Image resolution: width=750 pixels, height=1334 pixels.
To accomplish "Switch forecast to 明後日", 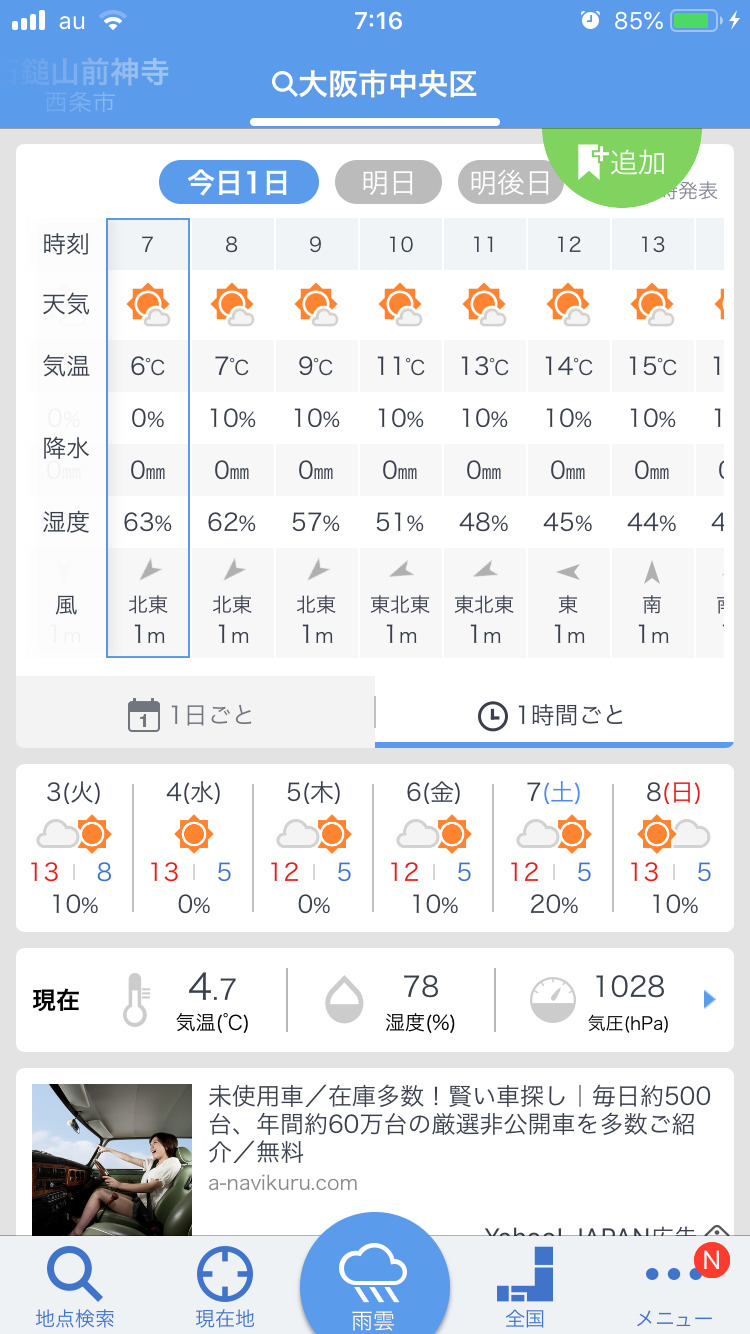I will (510, 183).
